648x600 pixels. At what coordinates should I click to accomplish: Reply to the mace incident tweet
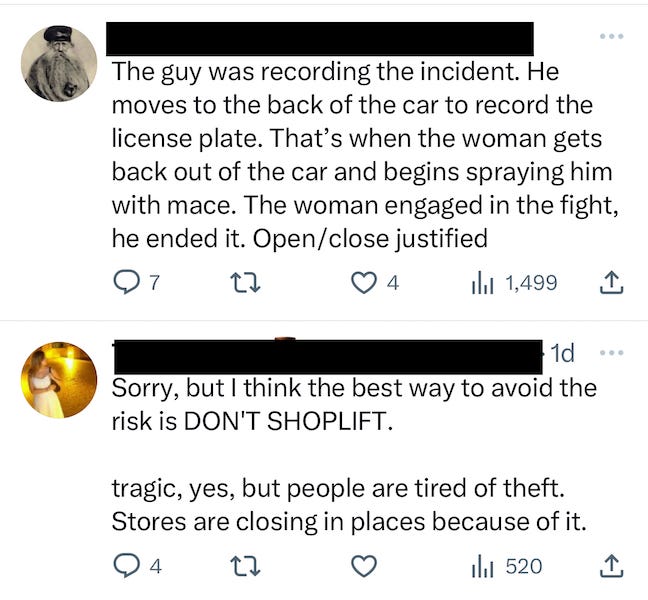click(x=136, y=283)
